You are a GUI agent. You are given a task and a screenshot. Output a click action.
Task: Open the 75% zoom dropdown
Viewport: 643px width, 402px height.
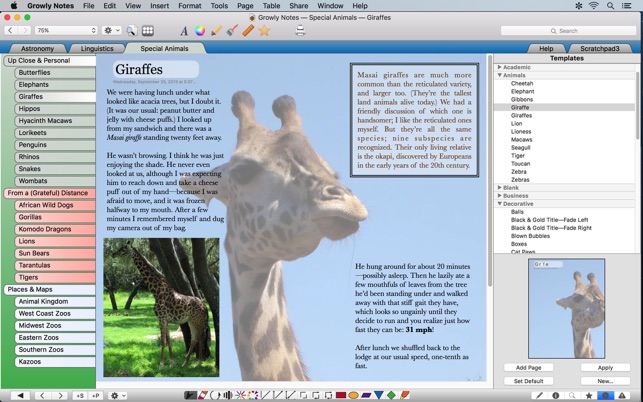click(66, 31)
